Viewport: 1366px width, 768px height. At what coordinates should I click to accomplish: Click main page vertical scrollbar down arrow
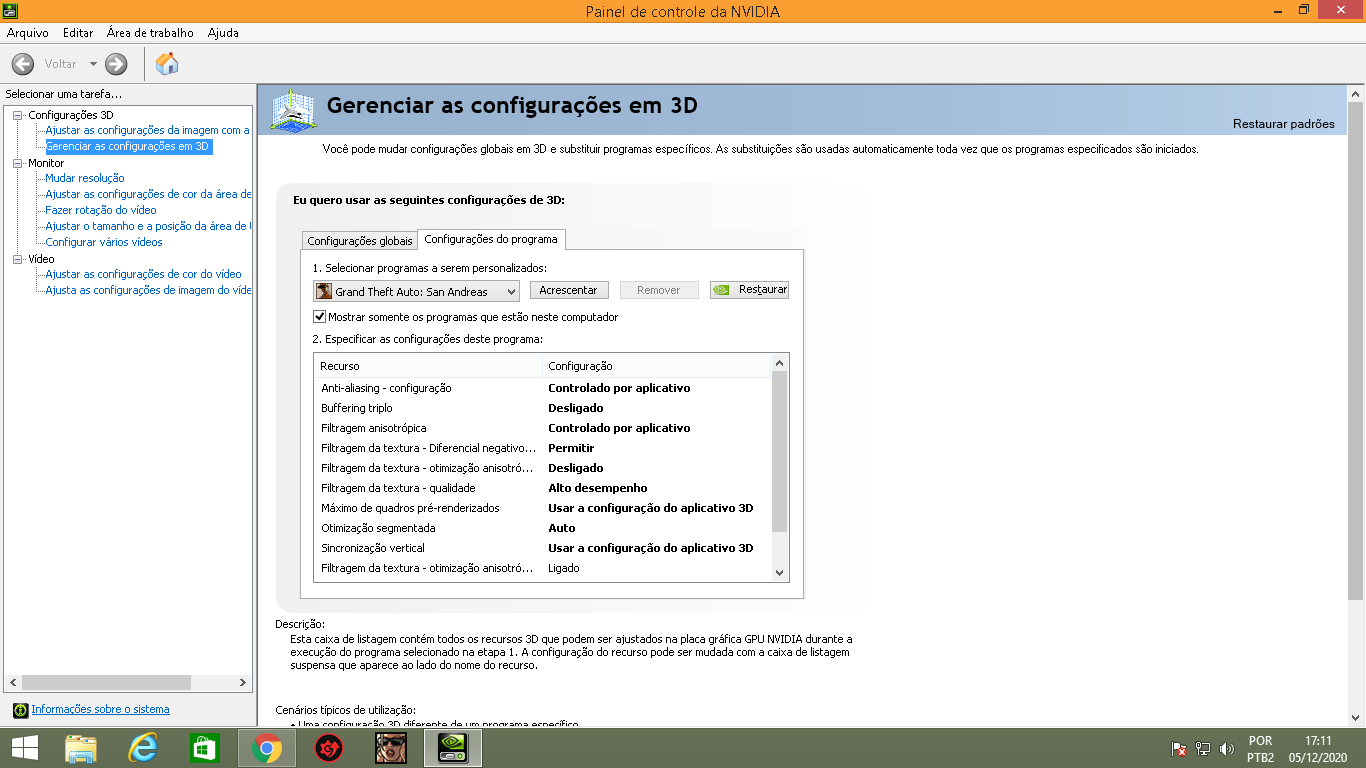(1356, 718)
